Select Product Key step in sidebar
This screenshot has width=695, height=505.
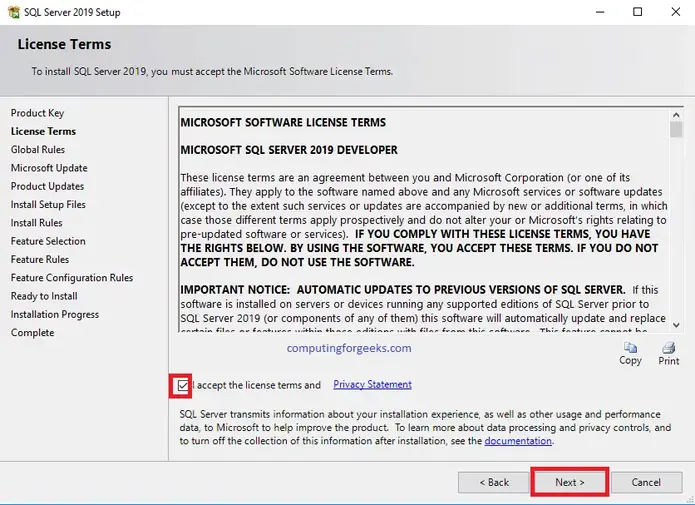point(37,113)
